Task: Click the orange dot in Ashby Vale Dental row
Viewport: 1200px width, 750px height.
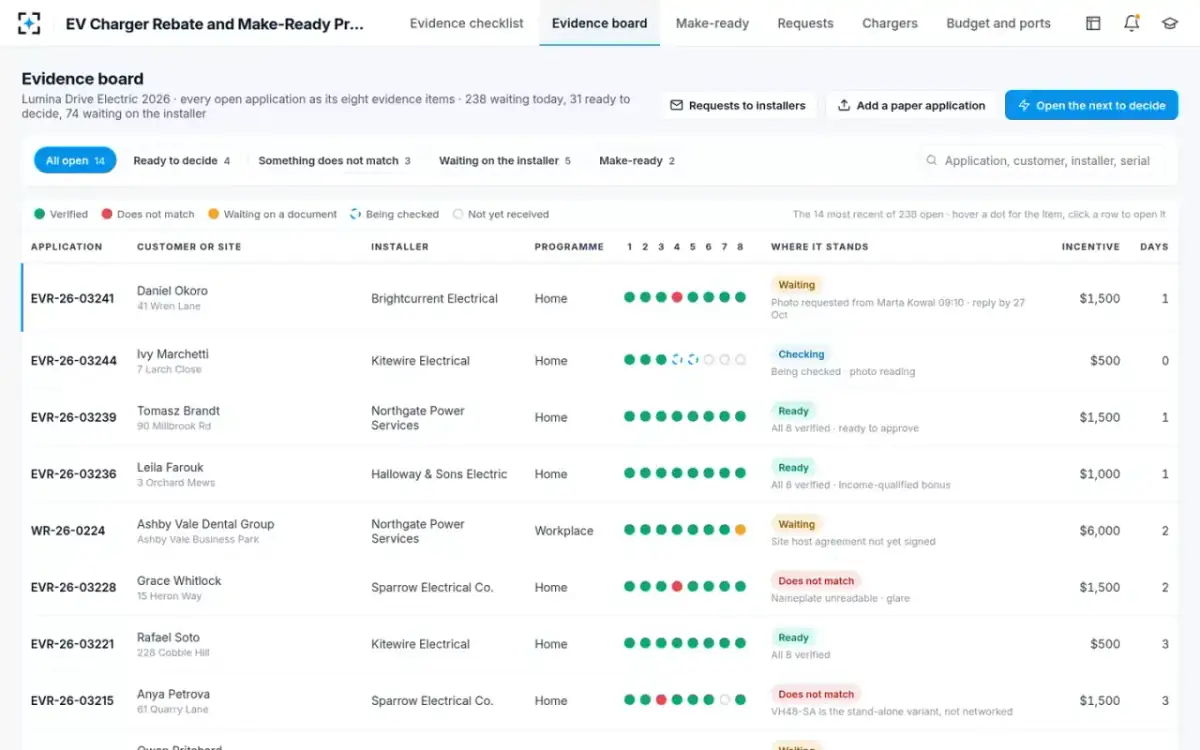Action: (740, 530)
